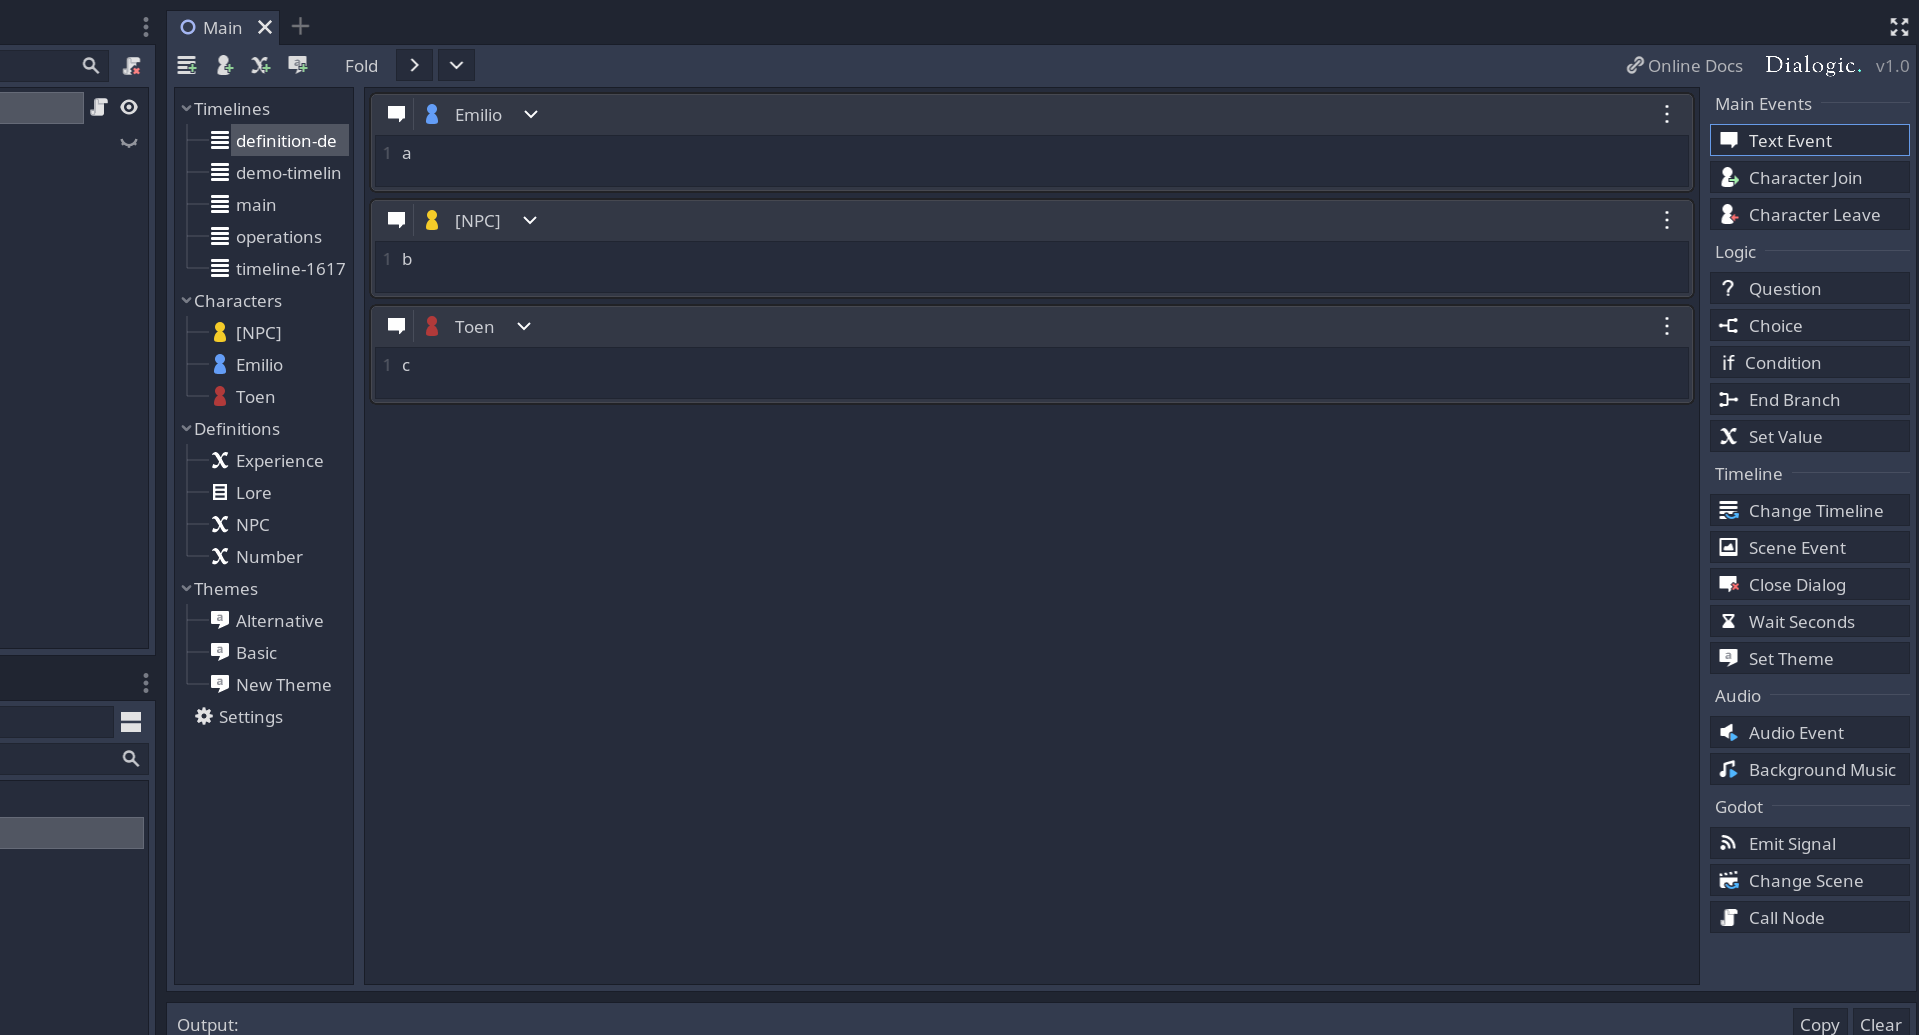Add a Wait Seconds event
The width and height of the screenshot is (1919, 1035).
pyautogui.click(x=1809, y=622)
